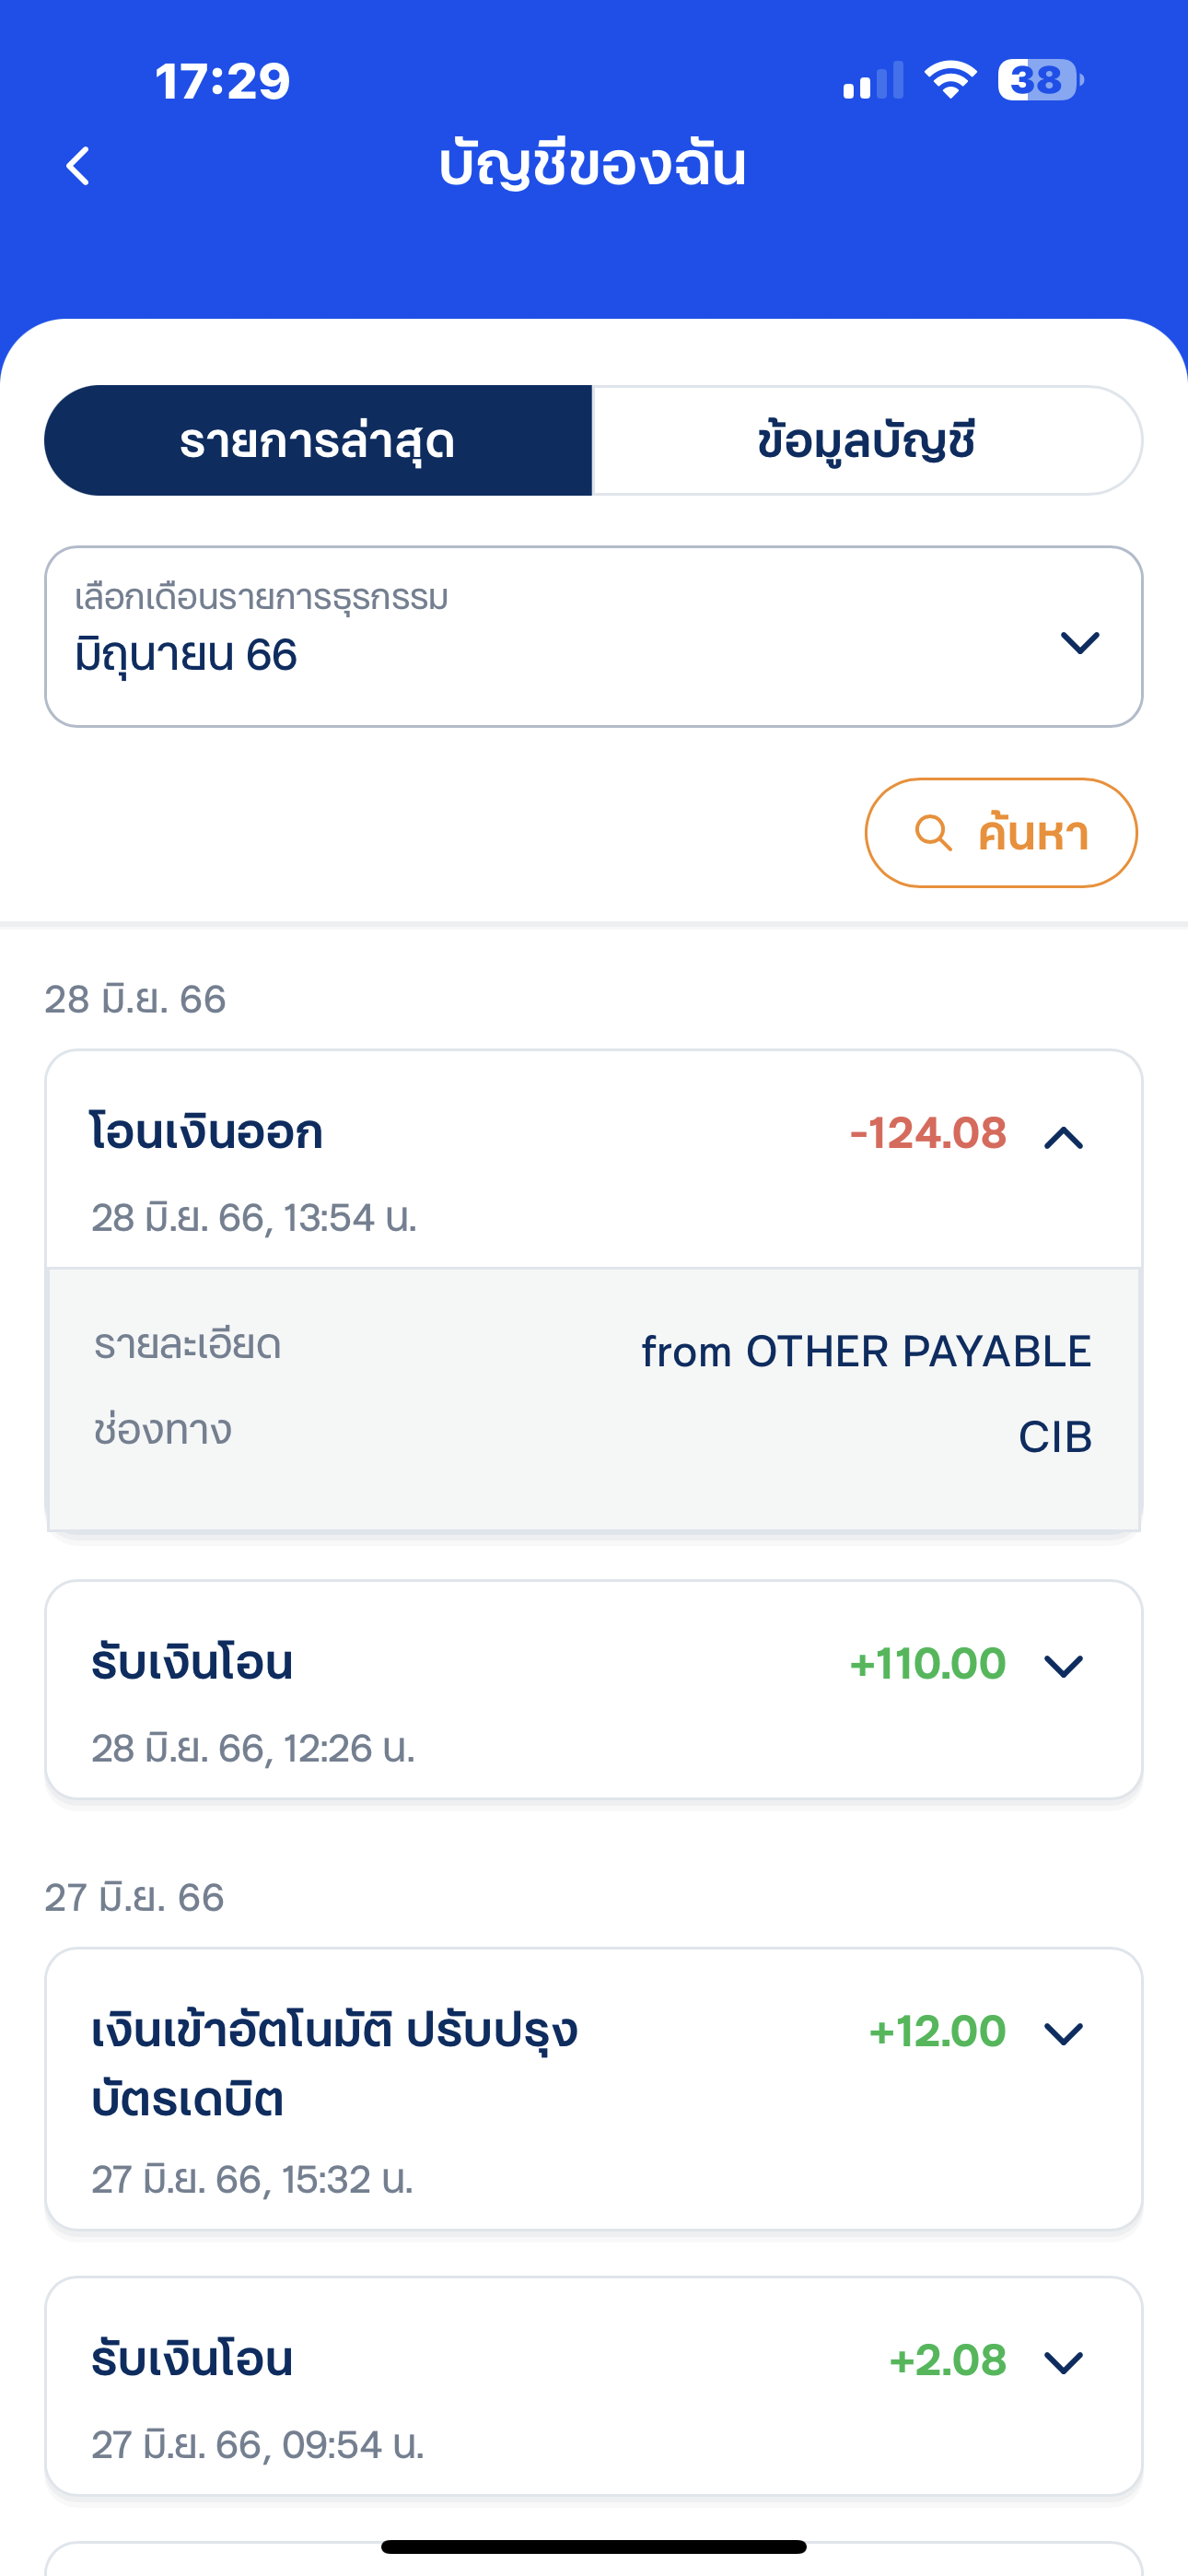Expand the +12.00 debit card adjustment
Viewport: 1188px width, 2576px height.
click(x=1063, y=2033)
